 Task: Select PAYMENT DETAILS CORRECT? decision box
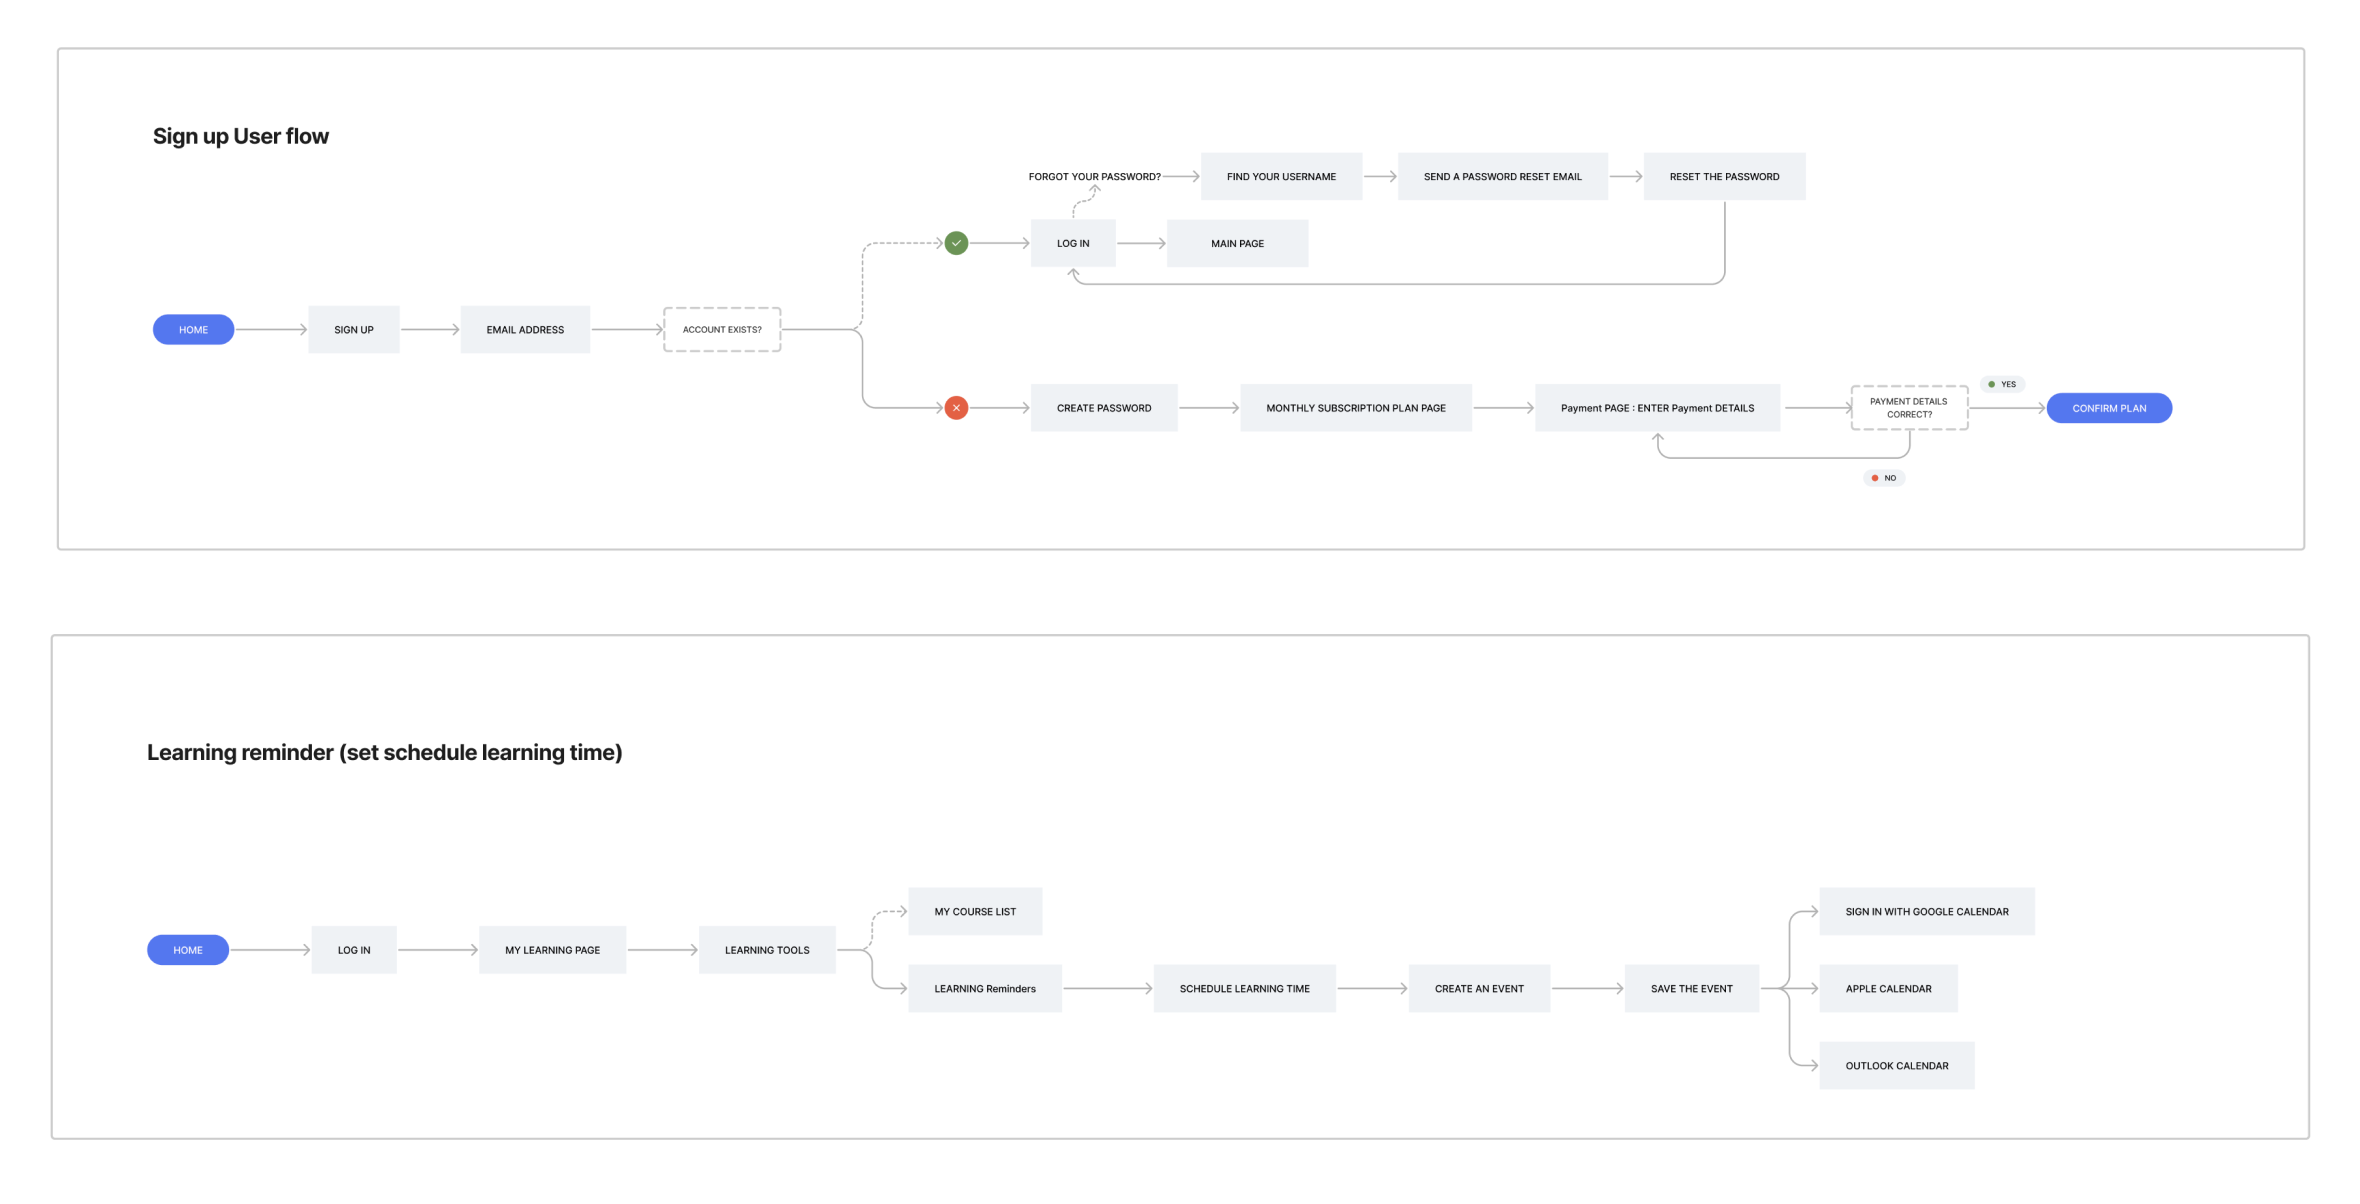[x=1908, y=408]
